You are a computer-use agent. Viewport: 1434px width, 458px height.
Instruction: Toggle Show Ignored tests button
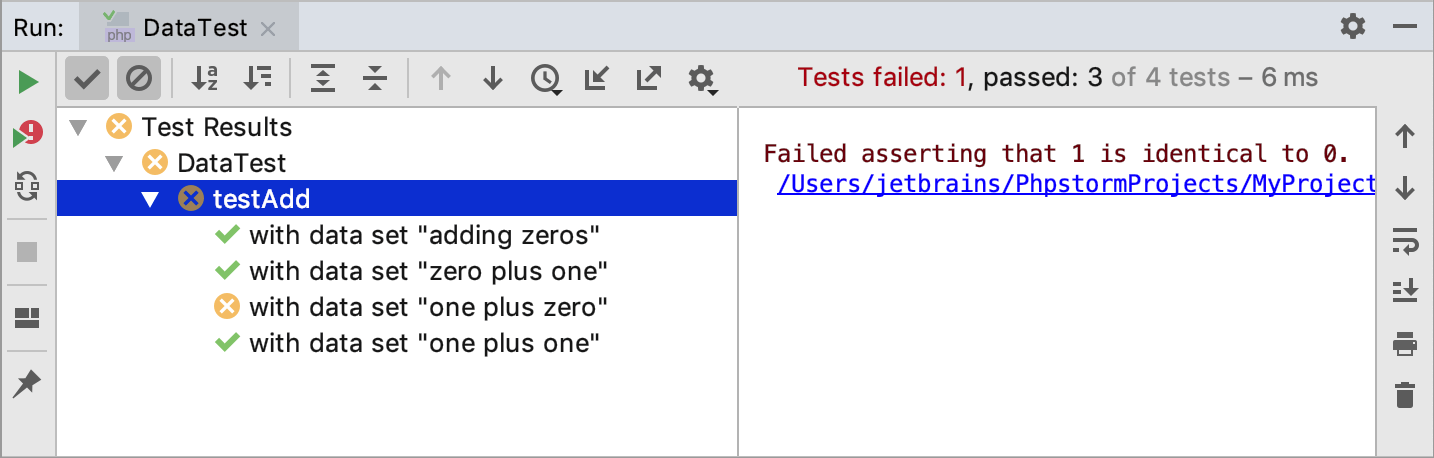click(138, 78)
